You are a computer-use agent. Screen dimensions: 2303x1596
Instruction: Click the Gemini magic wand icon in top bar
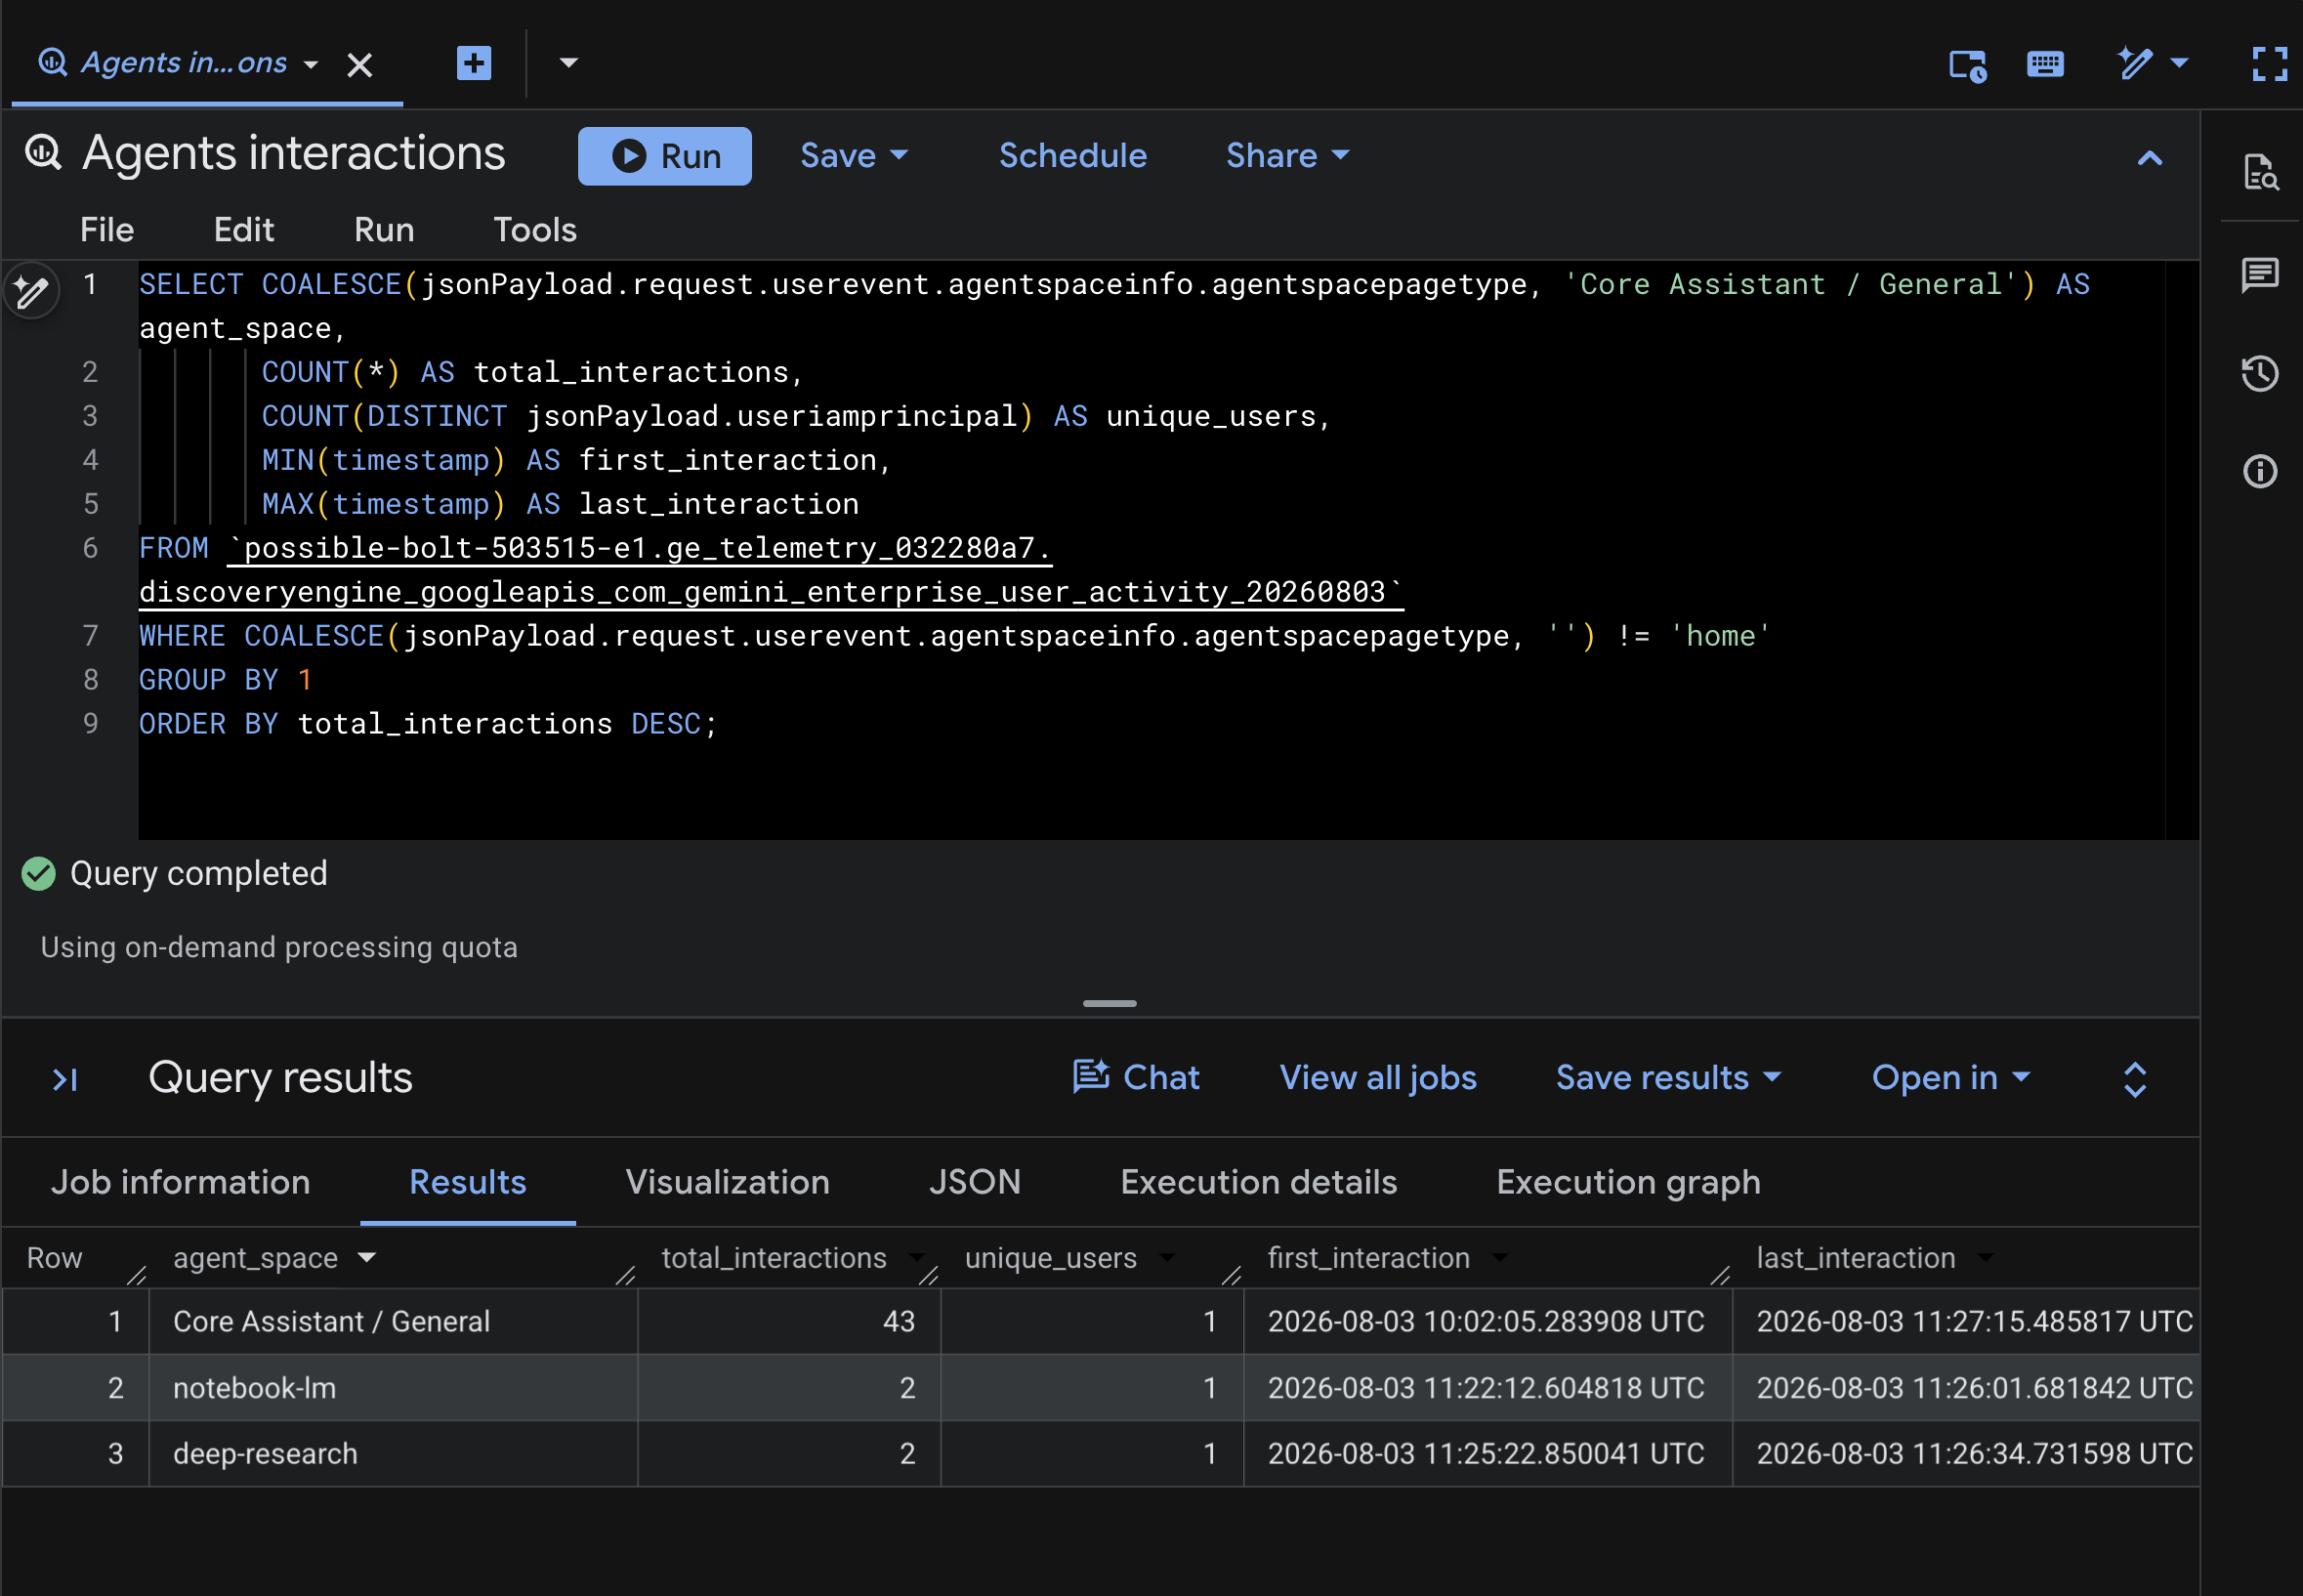[x=2134, y=63]
